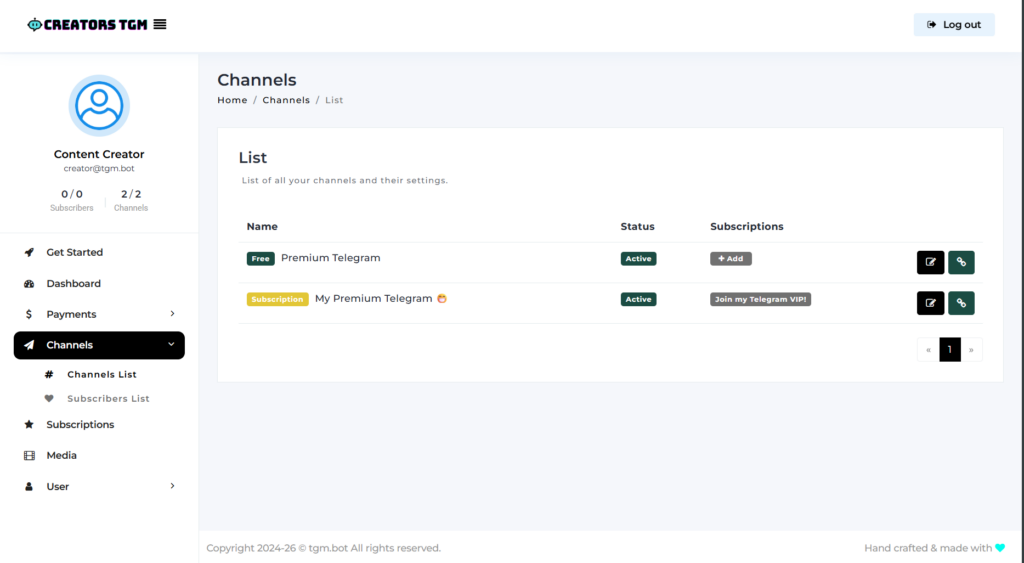Click the Join my Telegram VIP! badge

coord(761,299)
